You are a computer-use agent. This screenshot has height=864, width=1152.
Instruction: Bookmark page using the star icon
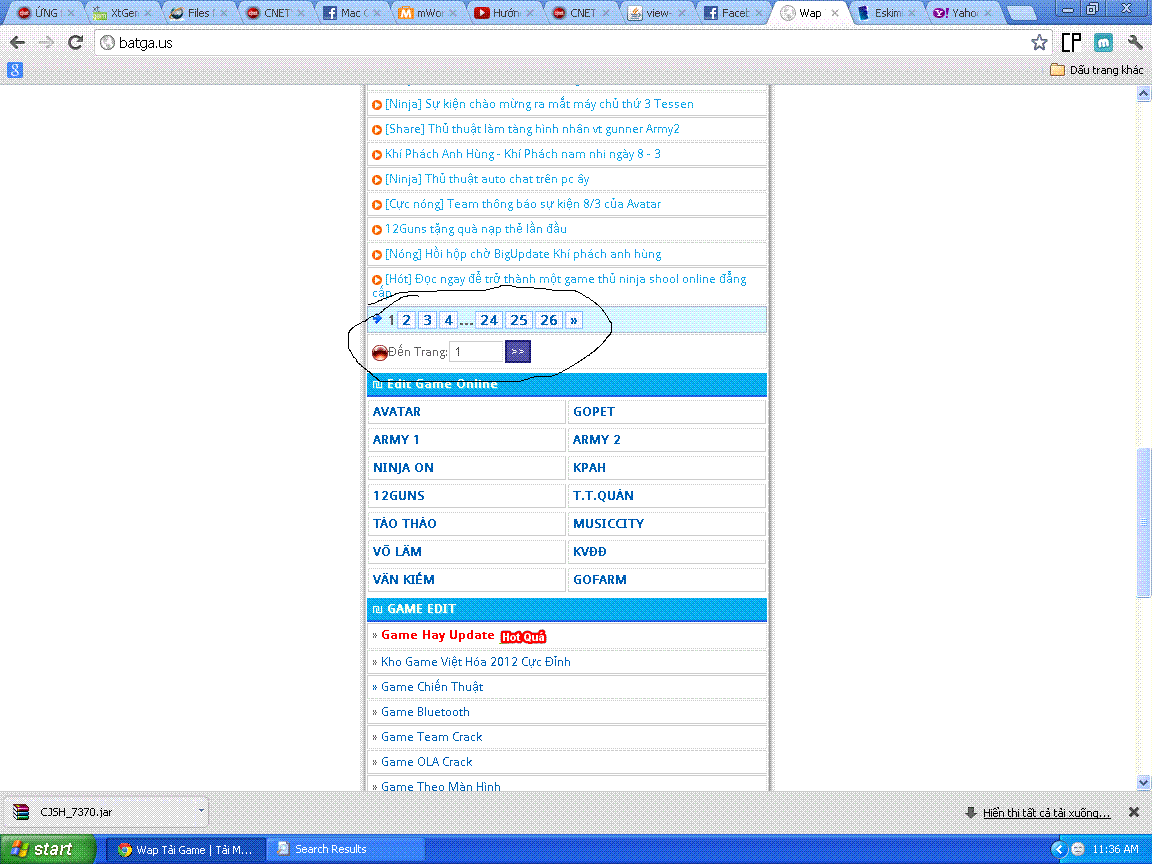coord(1039,43)
